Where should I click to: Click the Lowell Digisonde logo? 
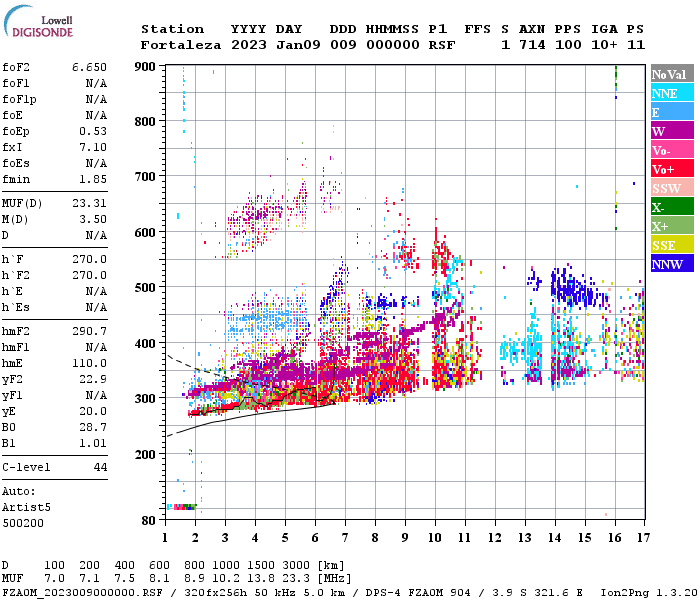pyautogui.click(x=38, y=21)
